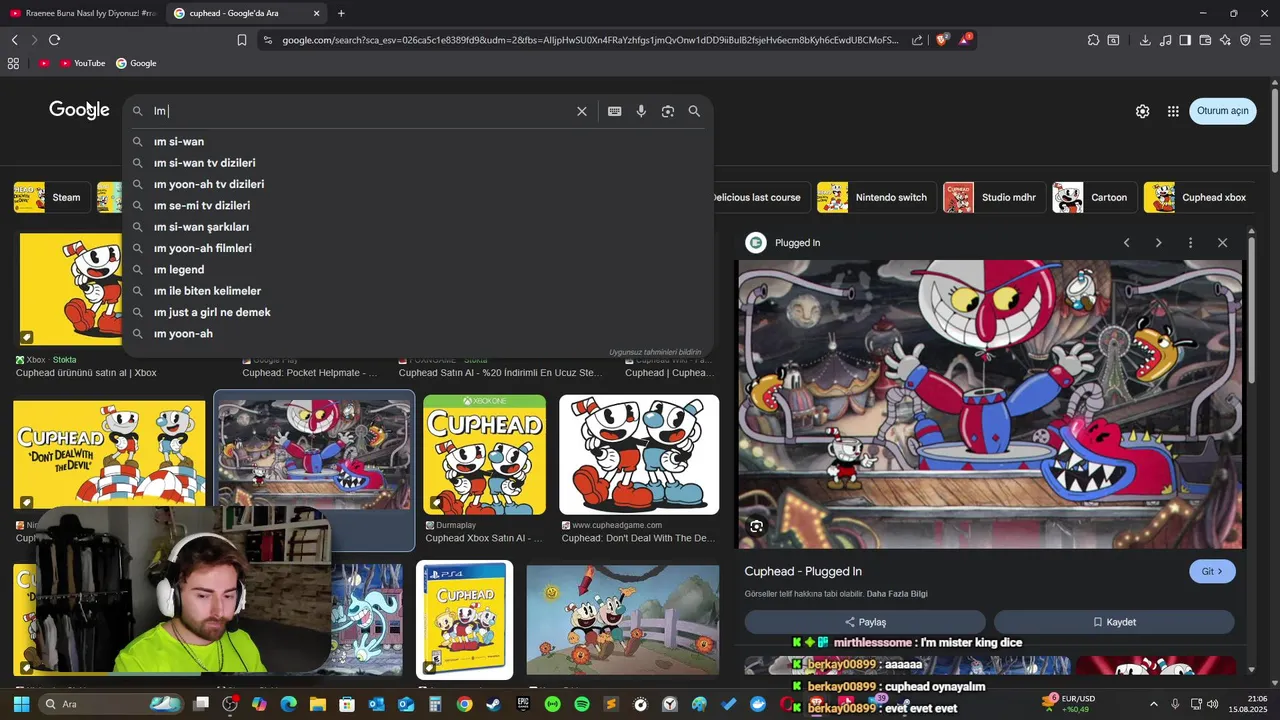Open the large Cuphead Plugged In preview image
This screenshot has width=1280, height=720.
click(x=990, y=404)
